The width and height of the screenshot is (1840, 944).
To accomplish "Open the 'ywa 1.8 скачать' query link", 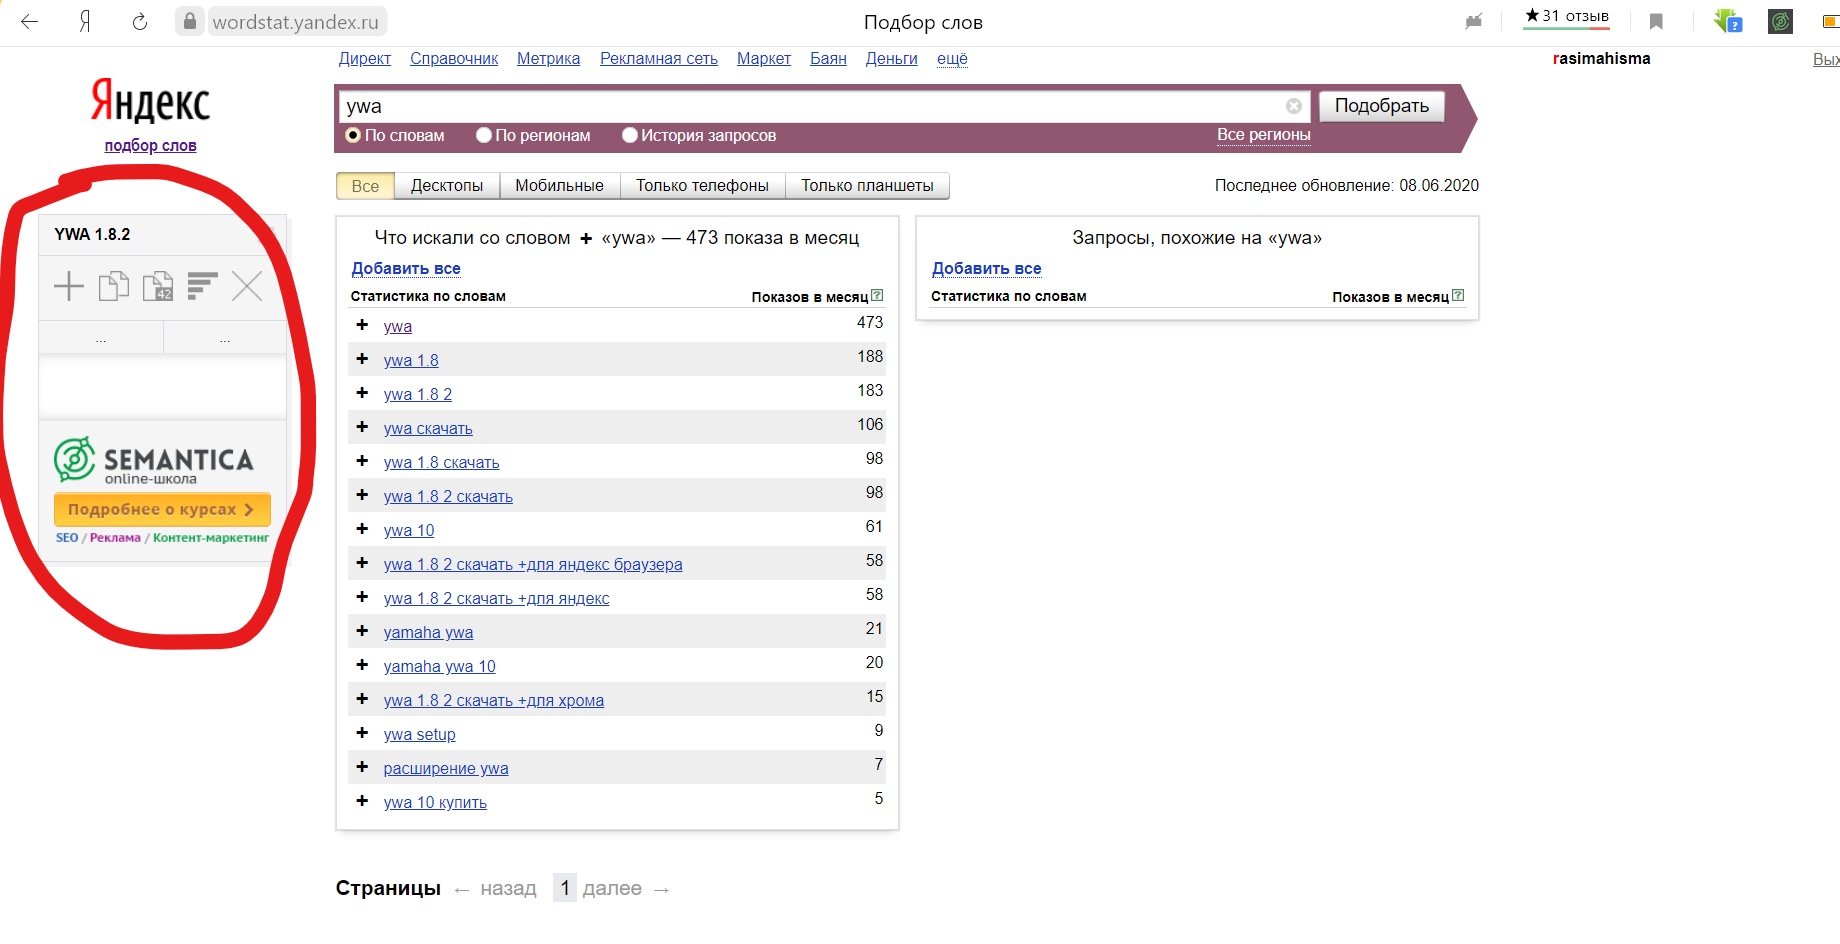I will (441, 462).
